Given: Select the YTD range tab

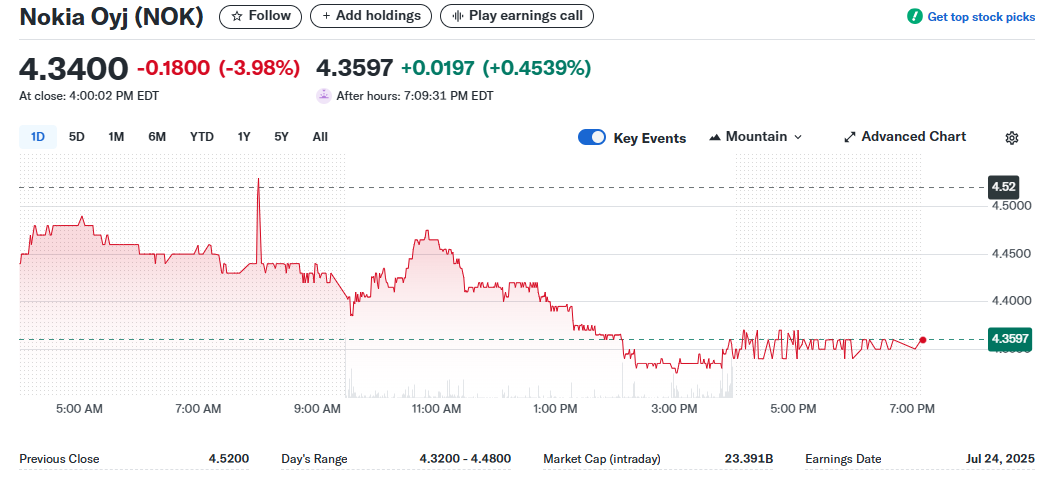Looking at the screenshot, I should click(x=202, y=137).
